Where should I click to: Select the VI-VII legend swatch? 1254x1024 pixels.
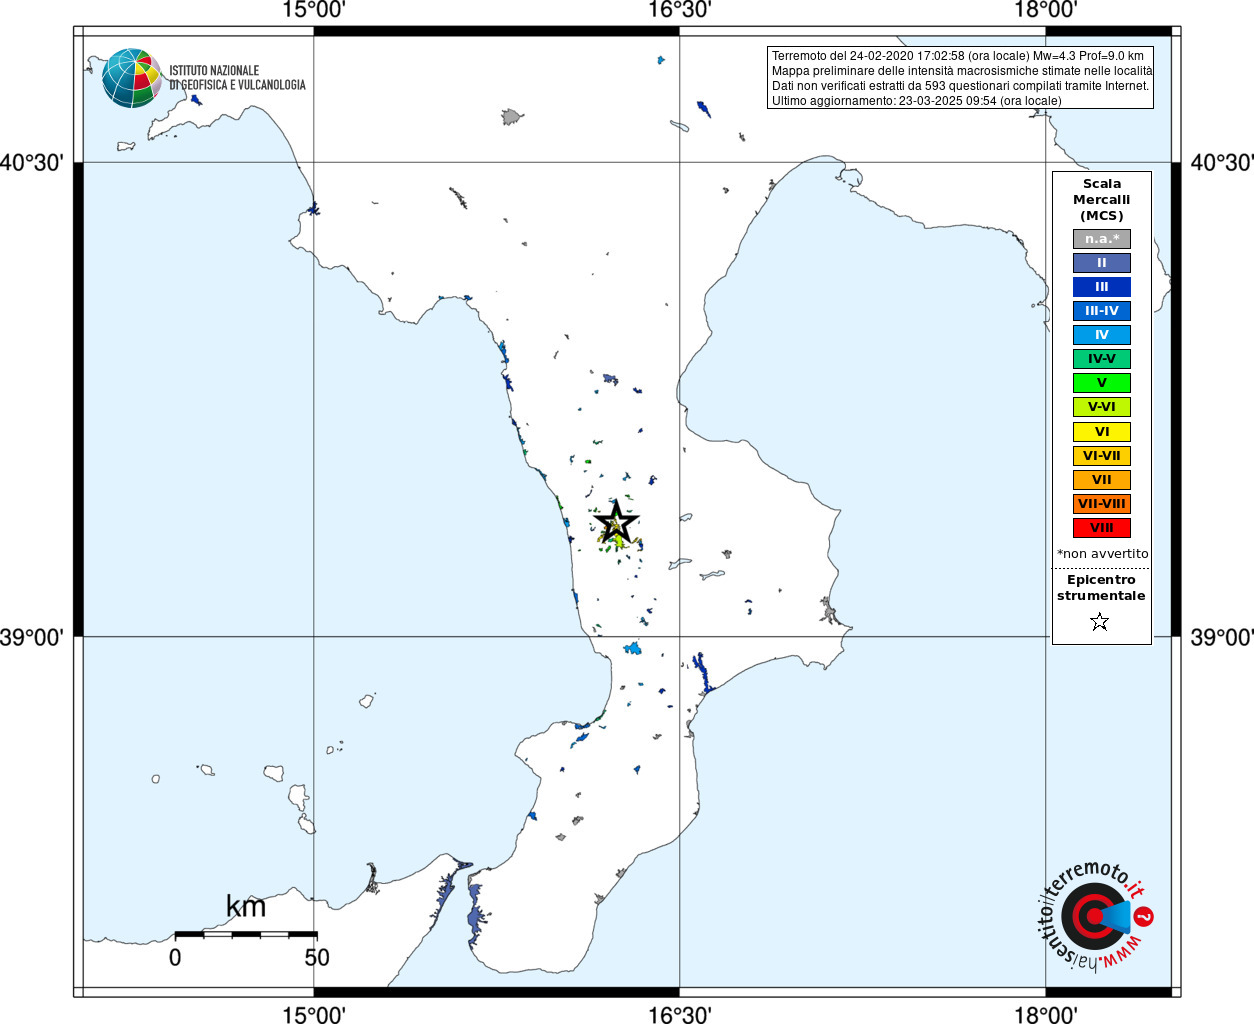[1102, 456]
